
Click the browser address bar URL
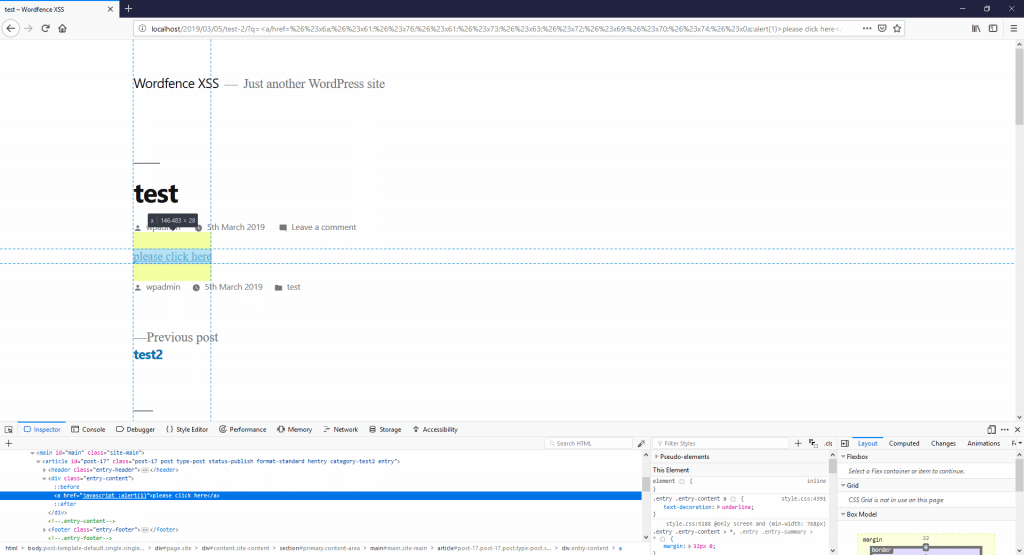coord(496,29)
